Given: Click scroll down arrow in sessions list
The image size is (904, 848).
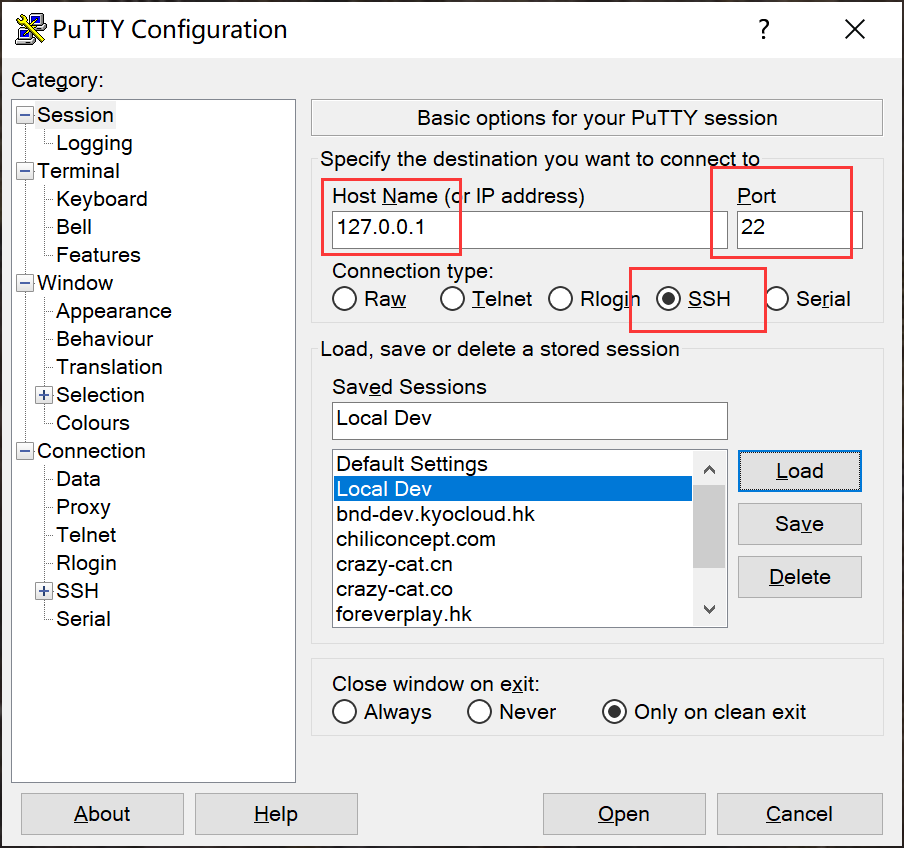Looking at the screenshot, I should pyautogui.click(x=710, y=609).
